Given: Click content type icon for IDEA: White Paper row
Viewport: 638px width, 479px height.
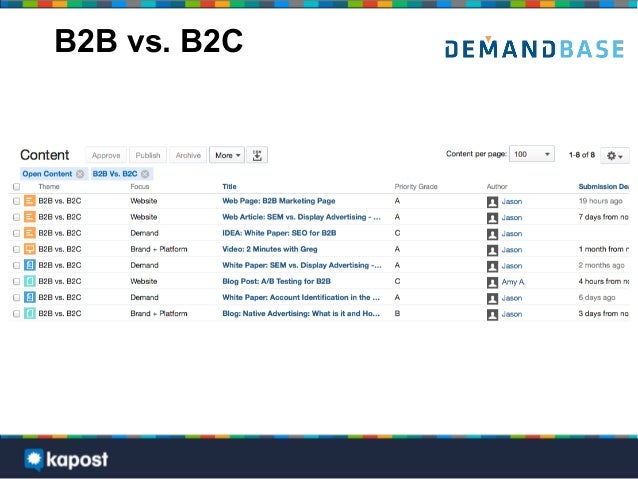Looking at the screenshot, I should 30,233.
